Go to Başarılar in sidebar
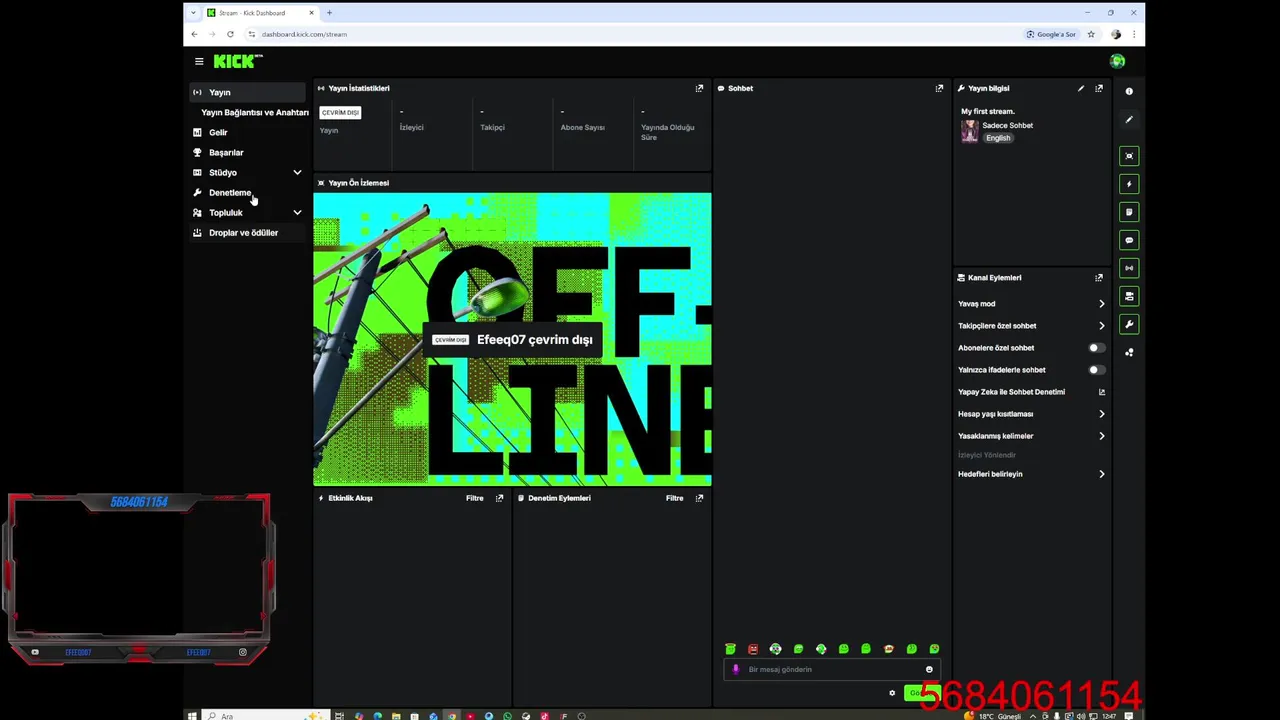Image resolution: width=1280 pixels, height=720 pixels. click(x=248, y=152)
